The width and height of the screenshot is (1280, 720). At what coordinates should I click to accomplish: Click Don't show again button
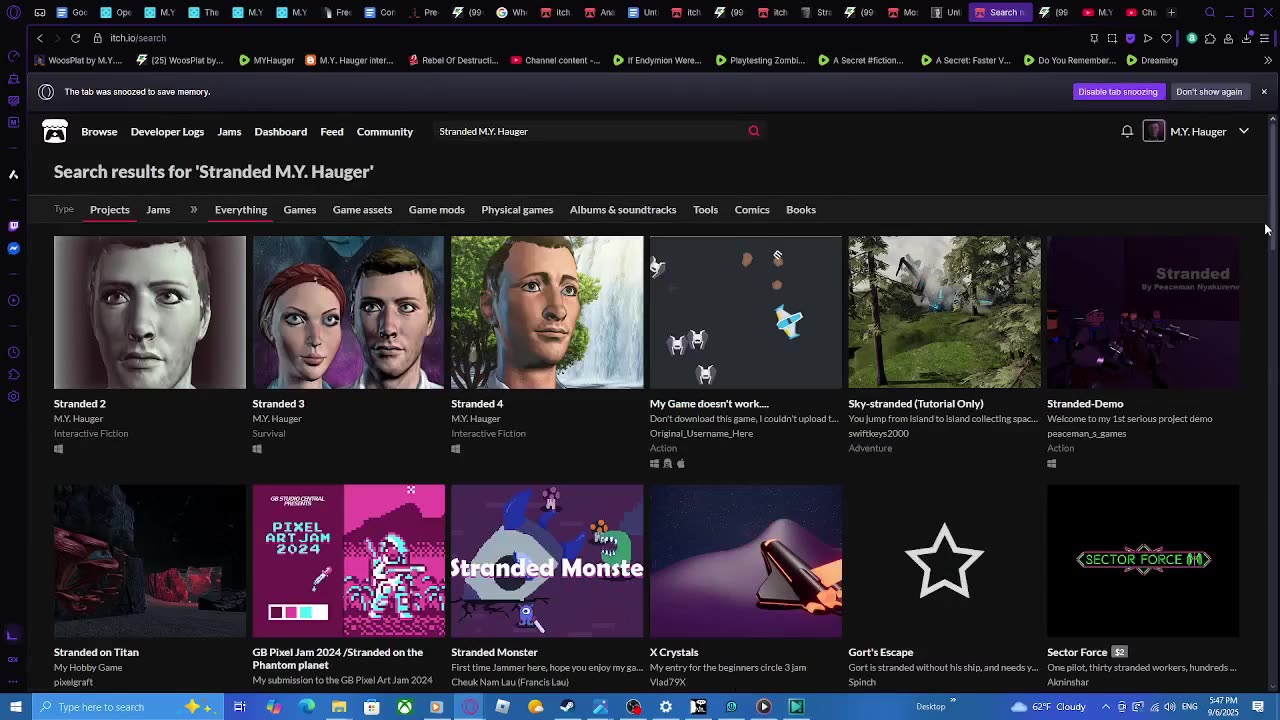pos(1209,92)
